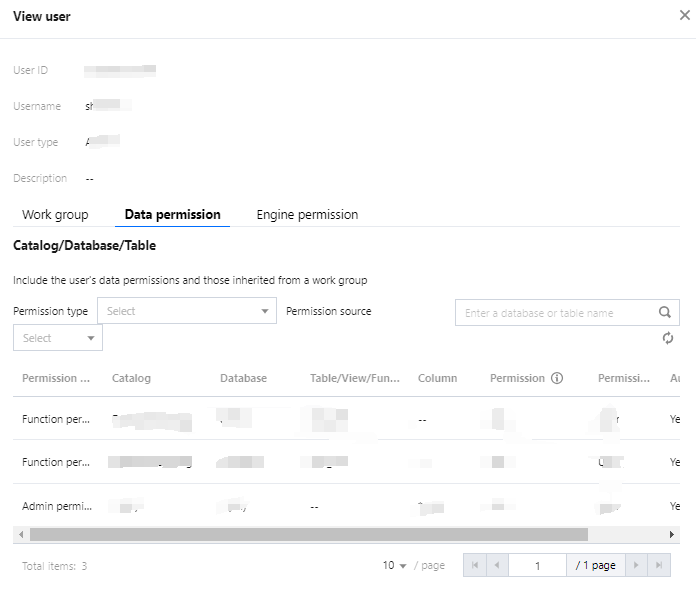Select the Data permission tab
The width and height of the screenshot is (696, 593).
pyautogui.click(x=172, y=215)
